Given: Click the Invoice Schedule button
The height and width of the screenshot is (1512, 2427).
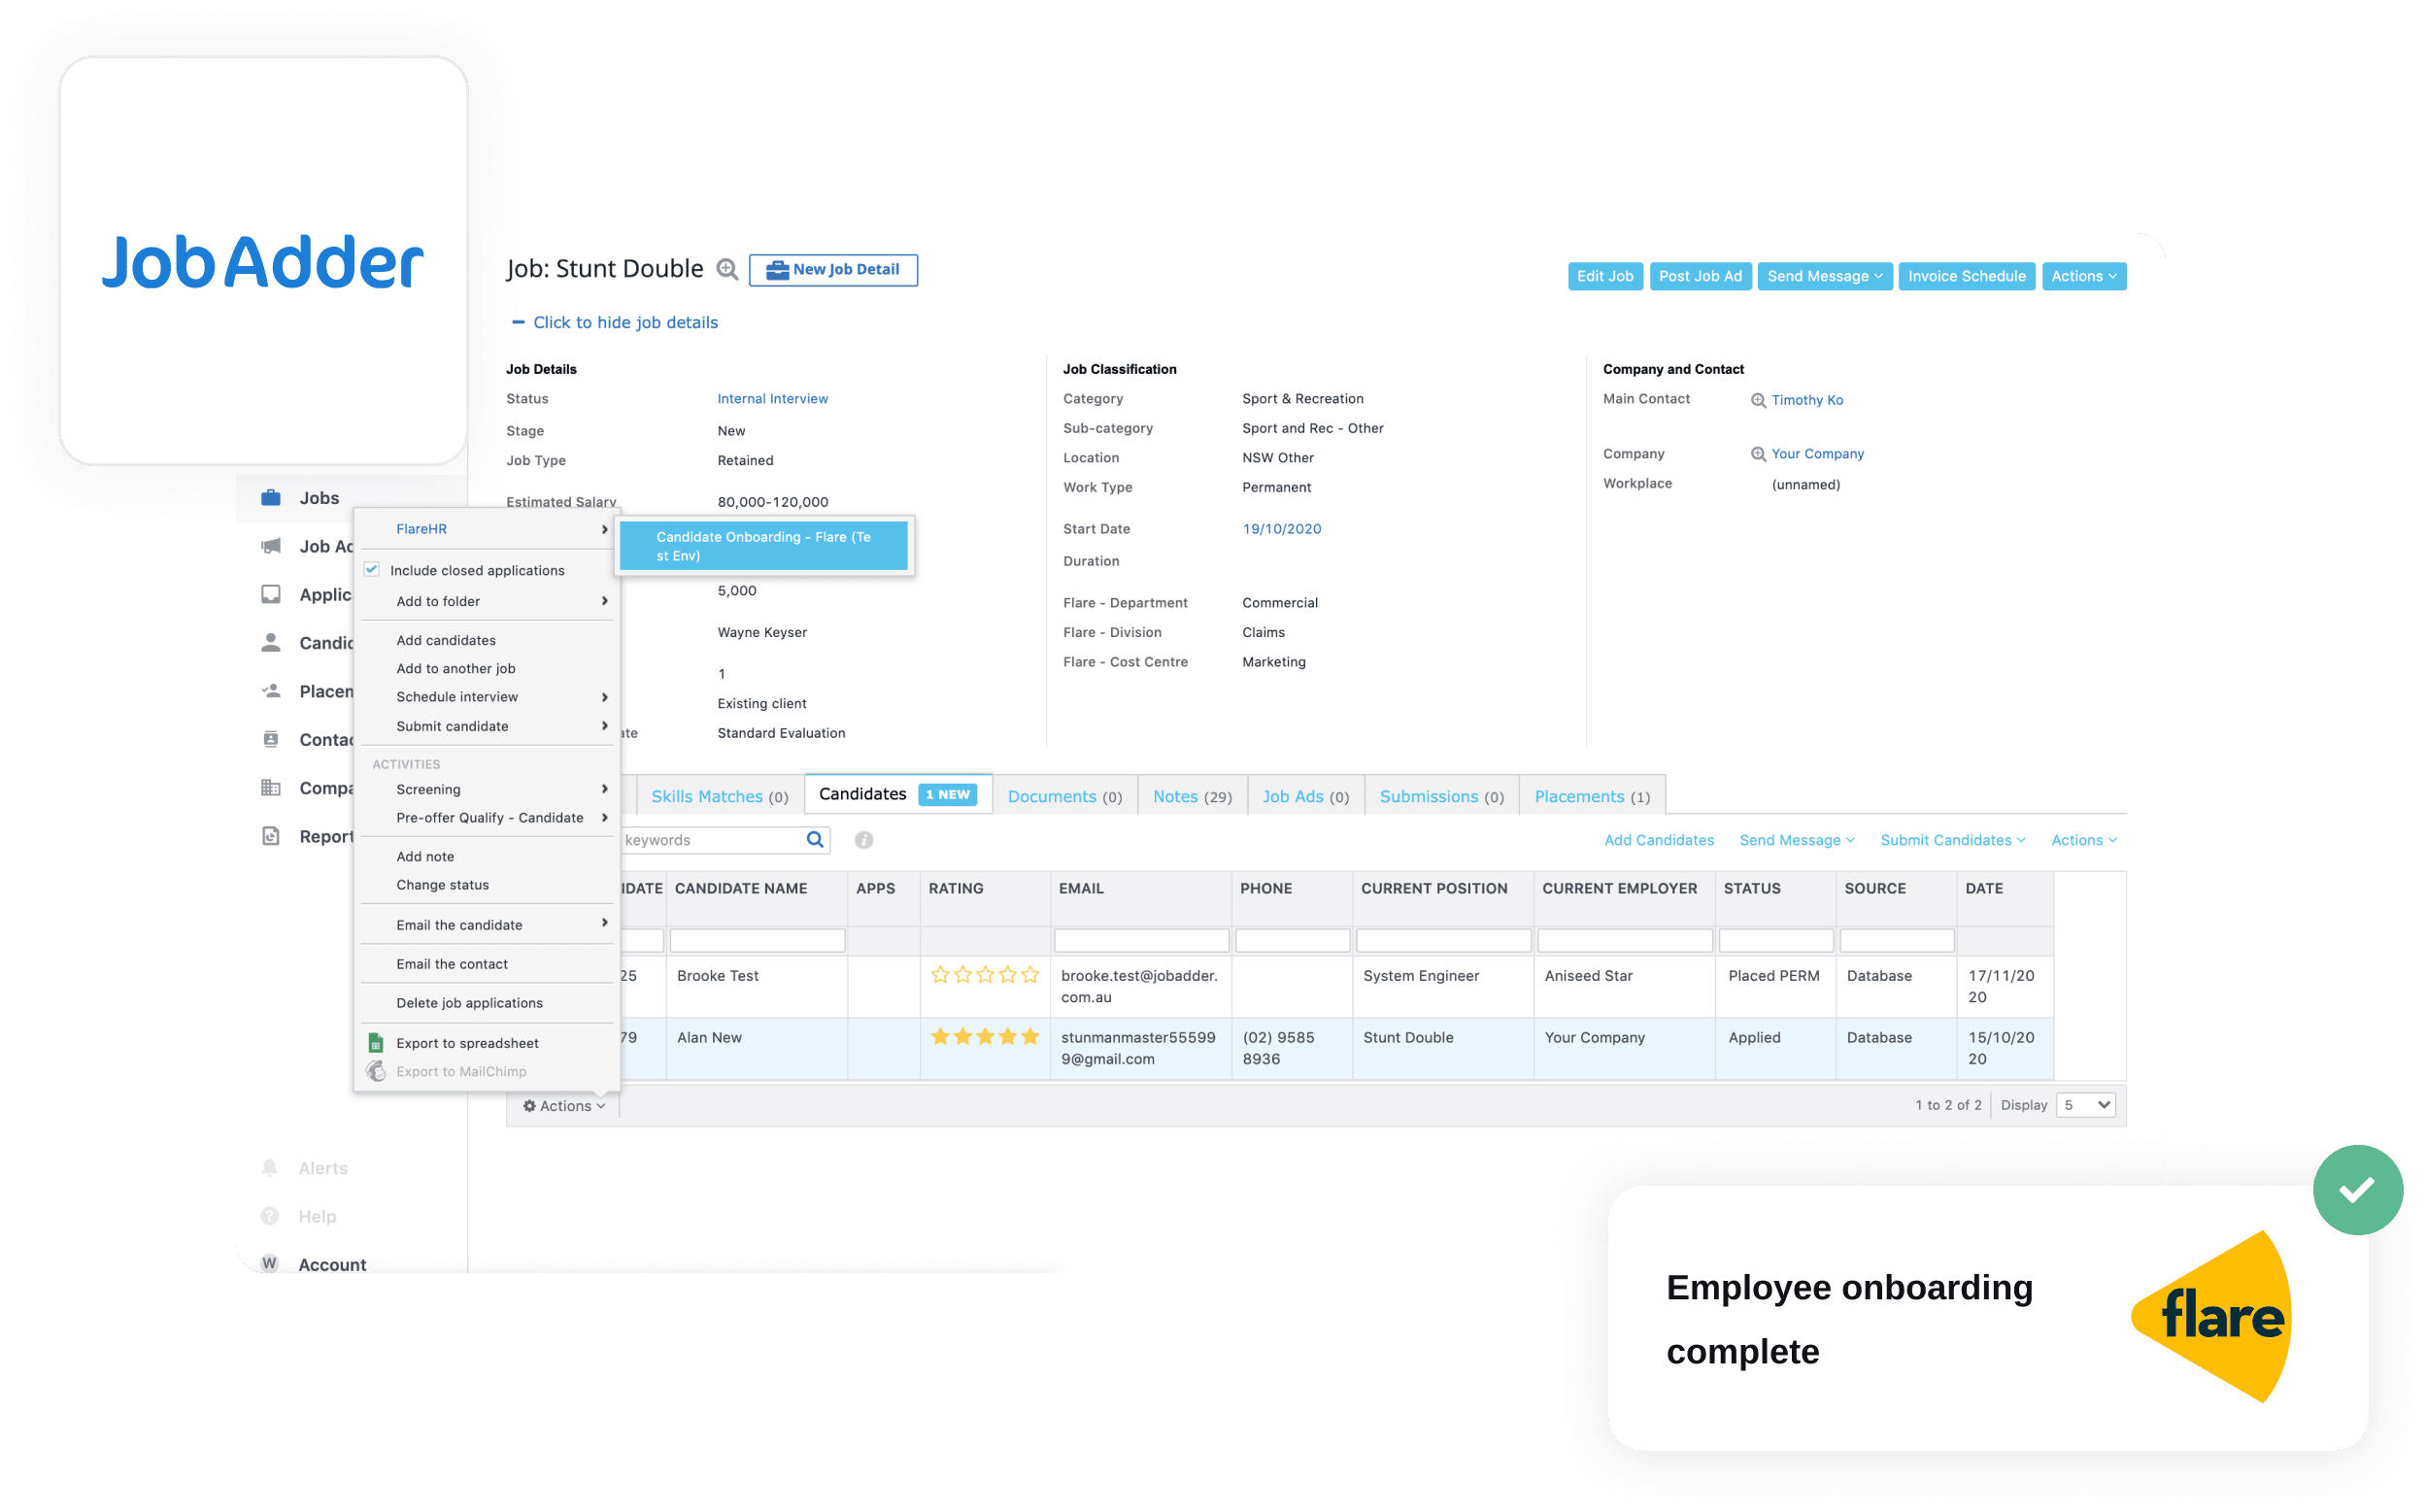Looking at the screenshot, I should pos(1966,276).
